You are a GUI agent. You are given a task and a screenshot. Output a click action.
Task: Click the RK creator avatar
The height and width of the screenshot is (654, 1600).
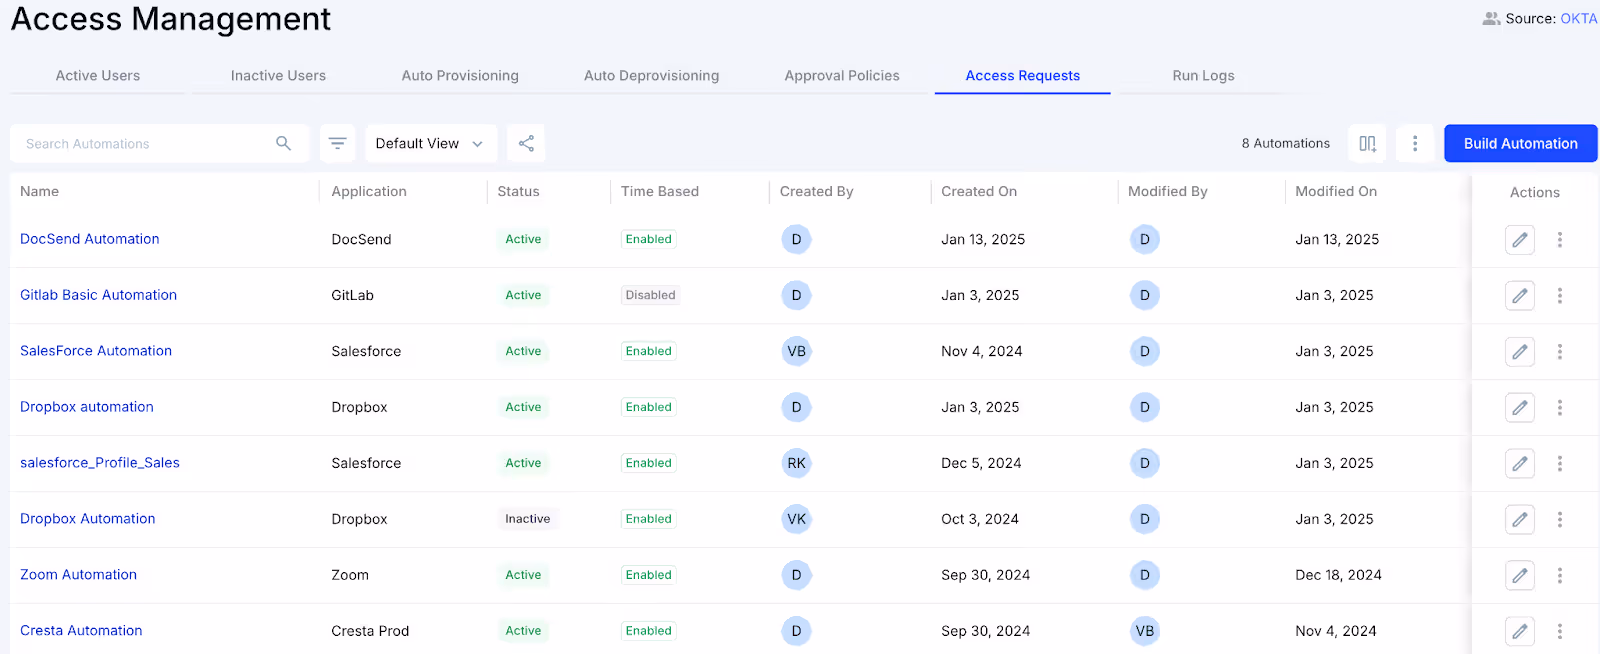coord(796,463)
